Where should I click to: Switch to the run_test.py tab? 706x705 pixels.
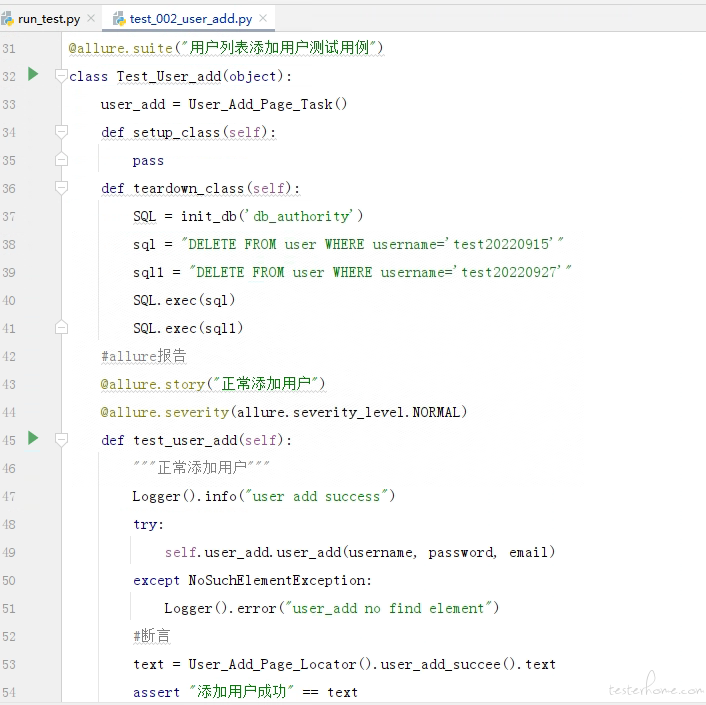click(x=49, y=19)
